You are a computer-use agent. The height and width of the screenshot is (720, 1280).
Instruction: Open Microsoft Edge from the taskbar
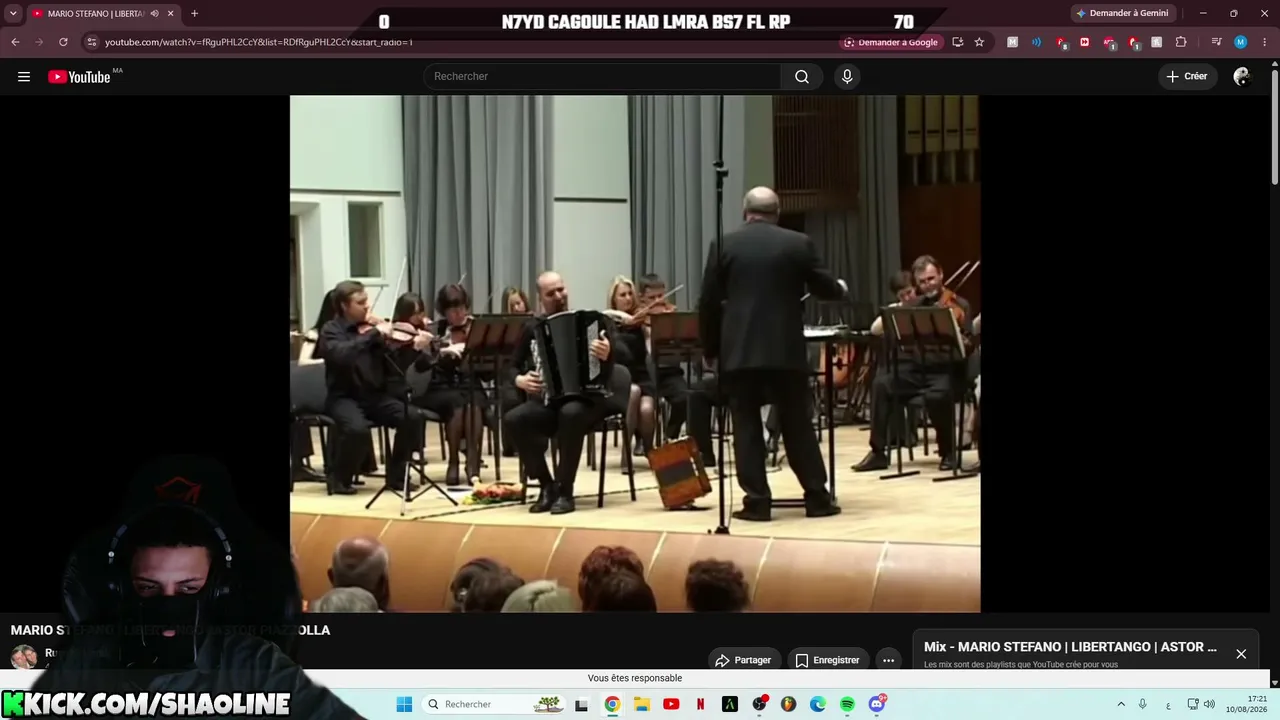point(818,704)
